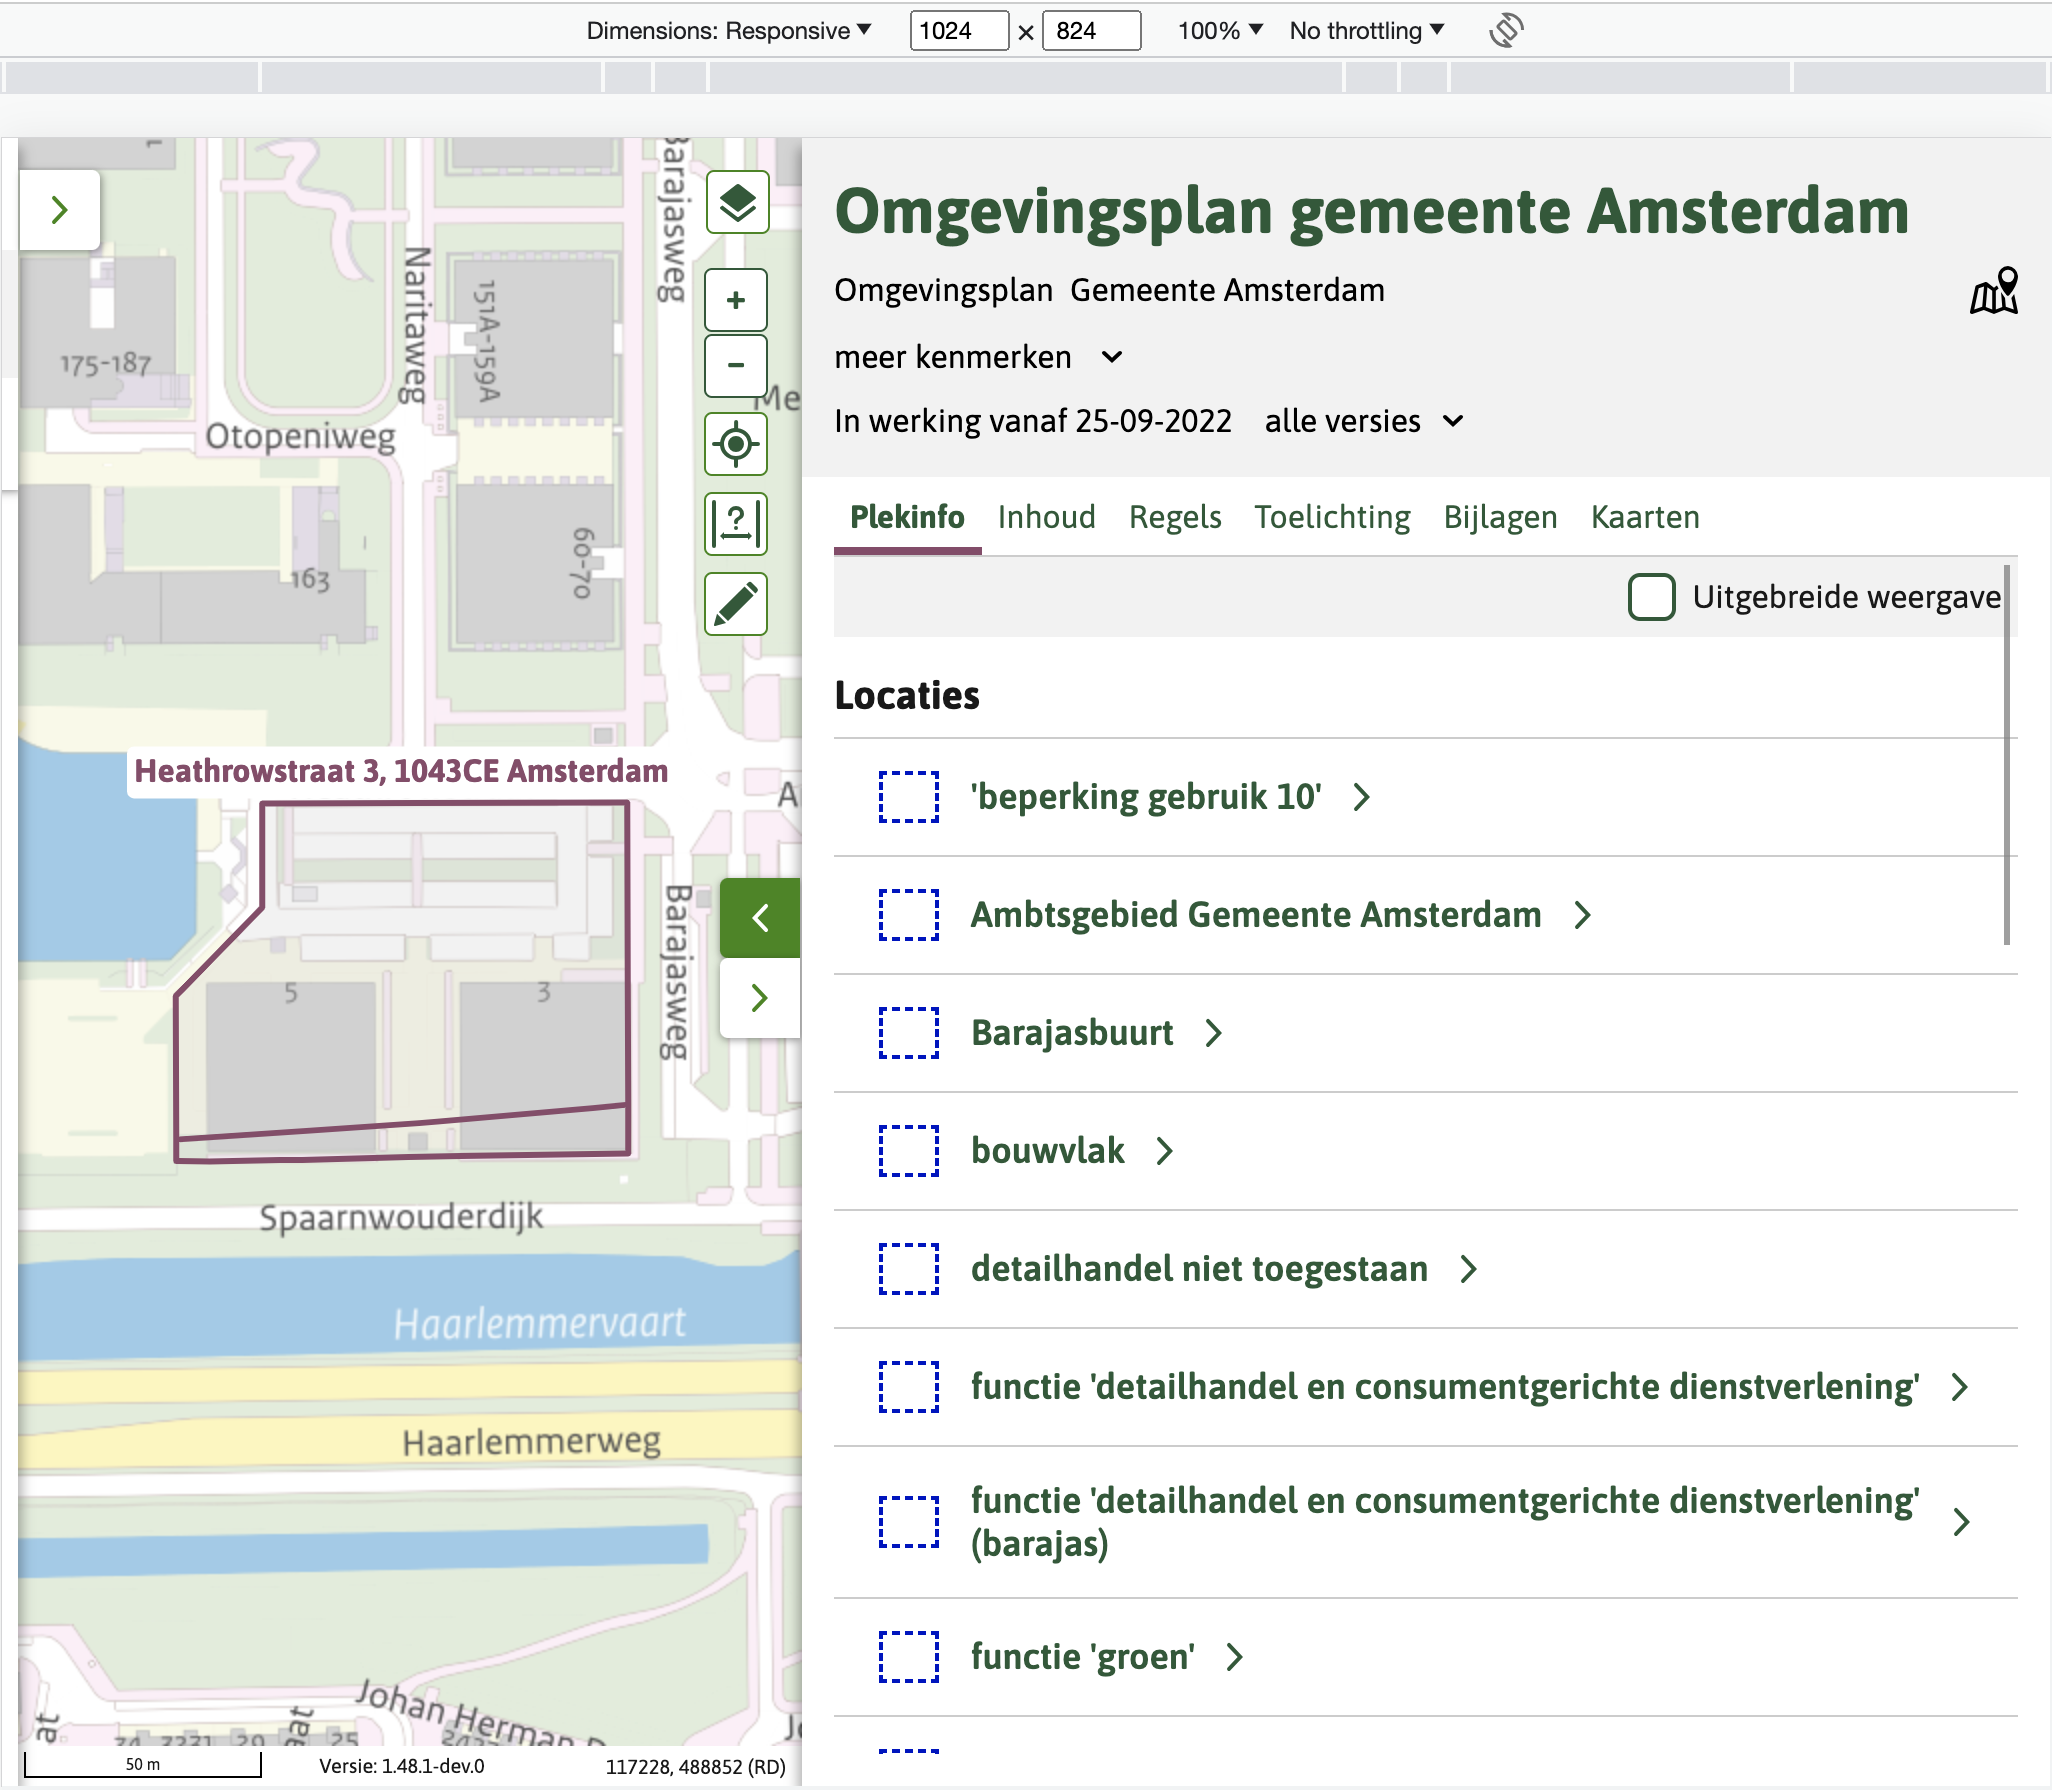Click viewport width field showing 1024

959,30
